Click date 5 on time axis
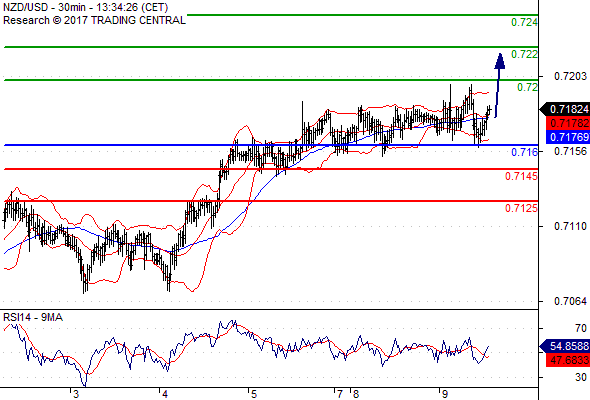590x400 pixels. pyautogui.click(x=254, y=394)
